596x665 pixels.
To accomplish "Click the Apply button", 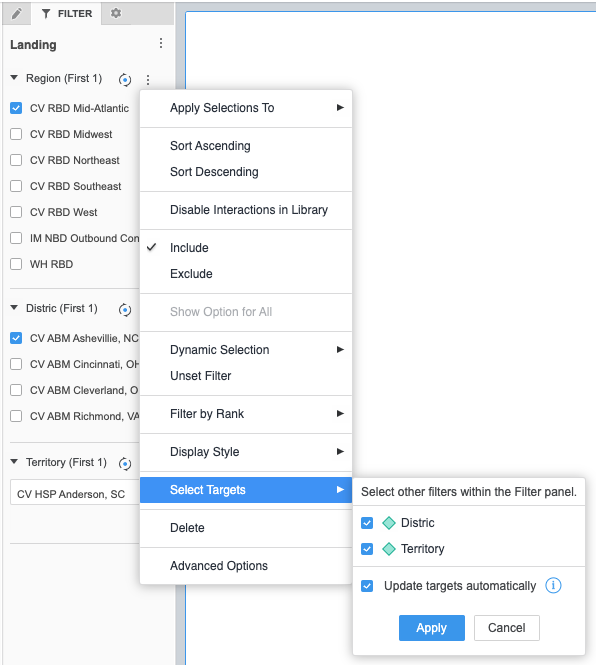I will click(432, 628).
